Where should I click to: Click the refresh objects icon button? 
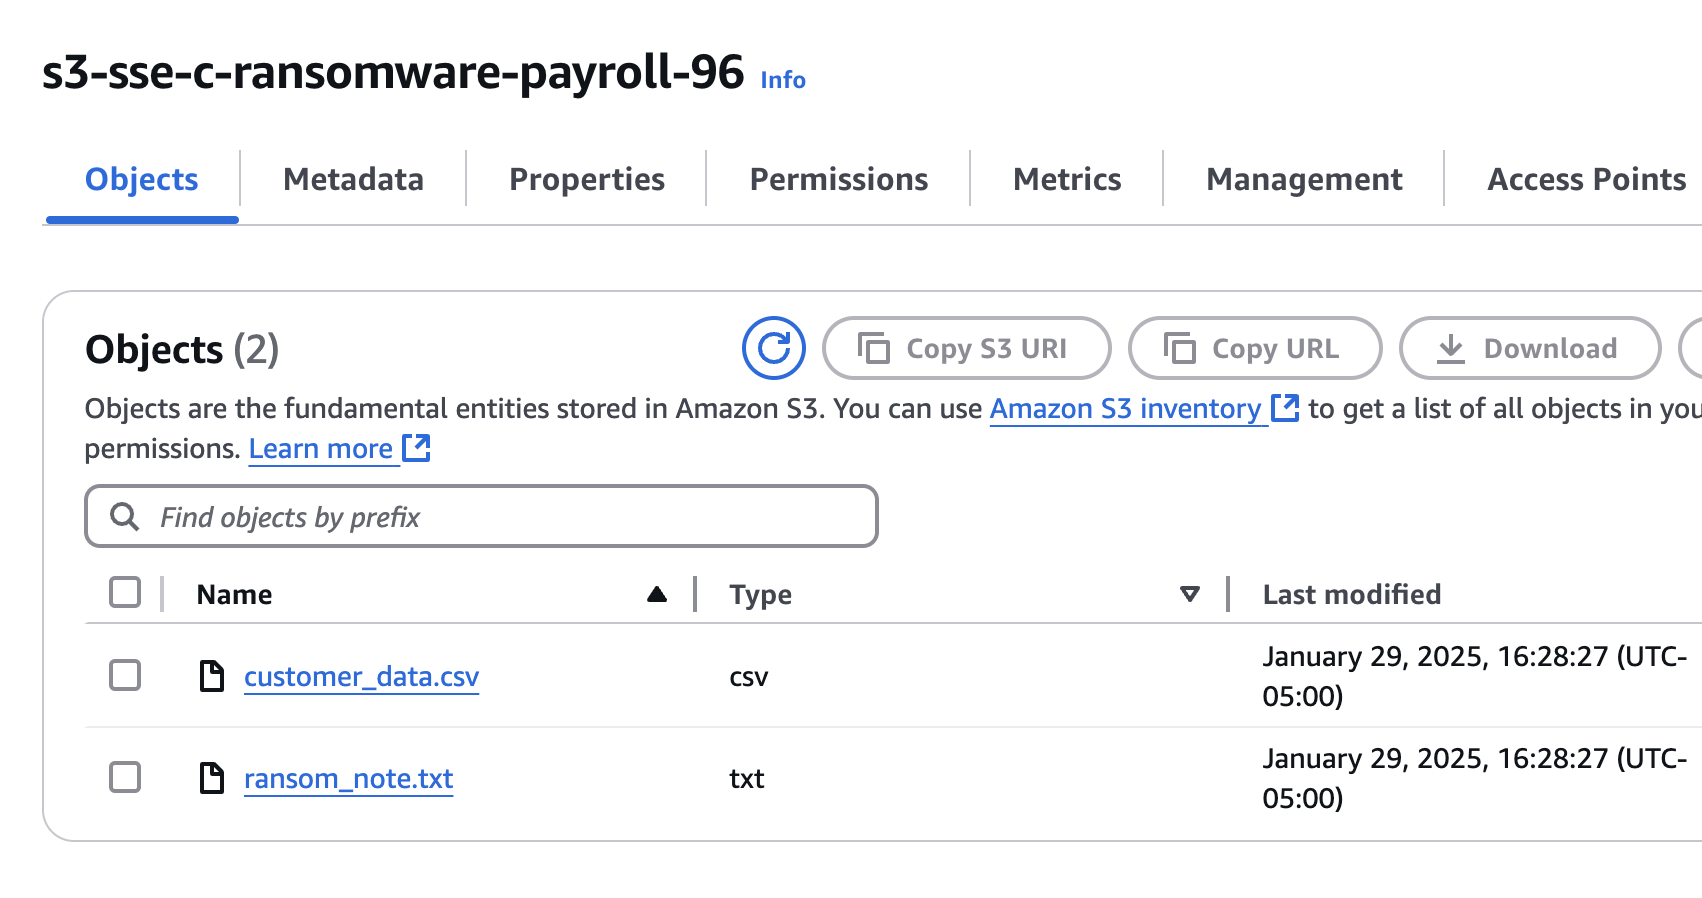point(773,348)
